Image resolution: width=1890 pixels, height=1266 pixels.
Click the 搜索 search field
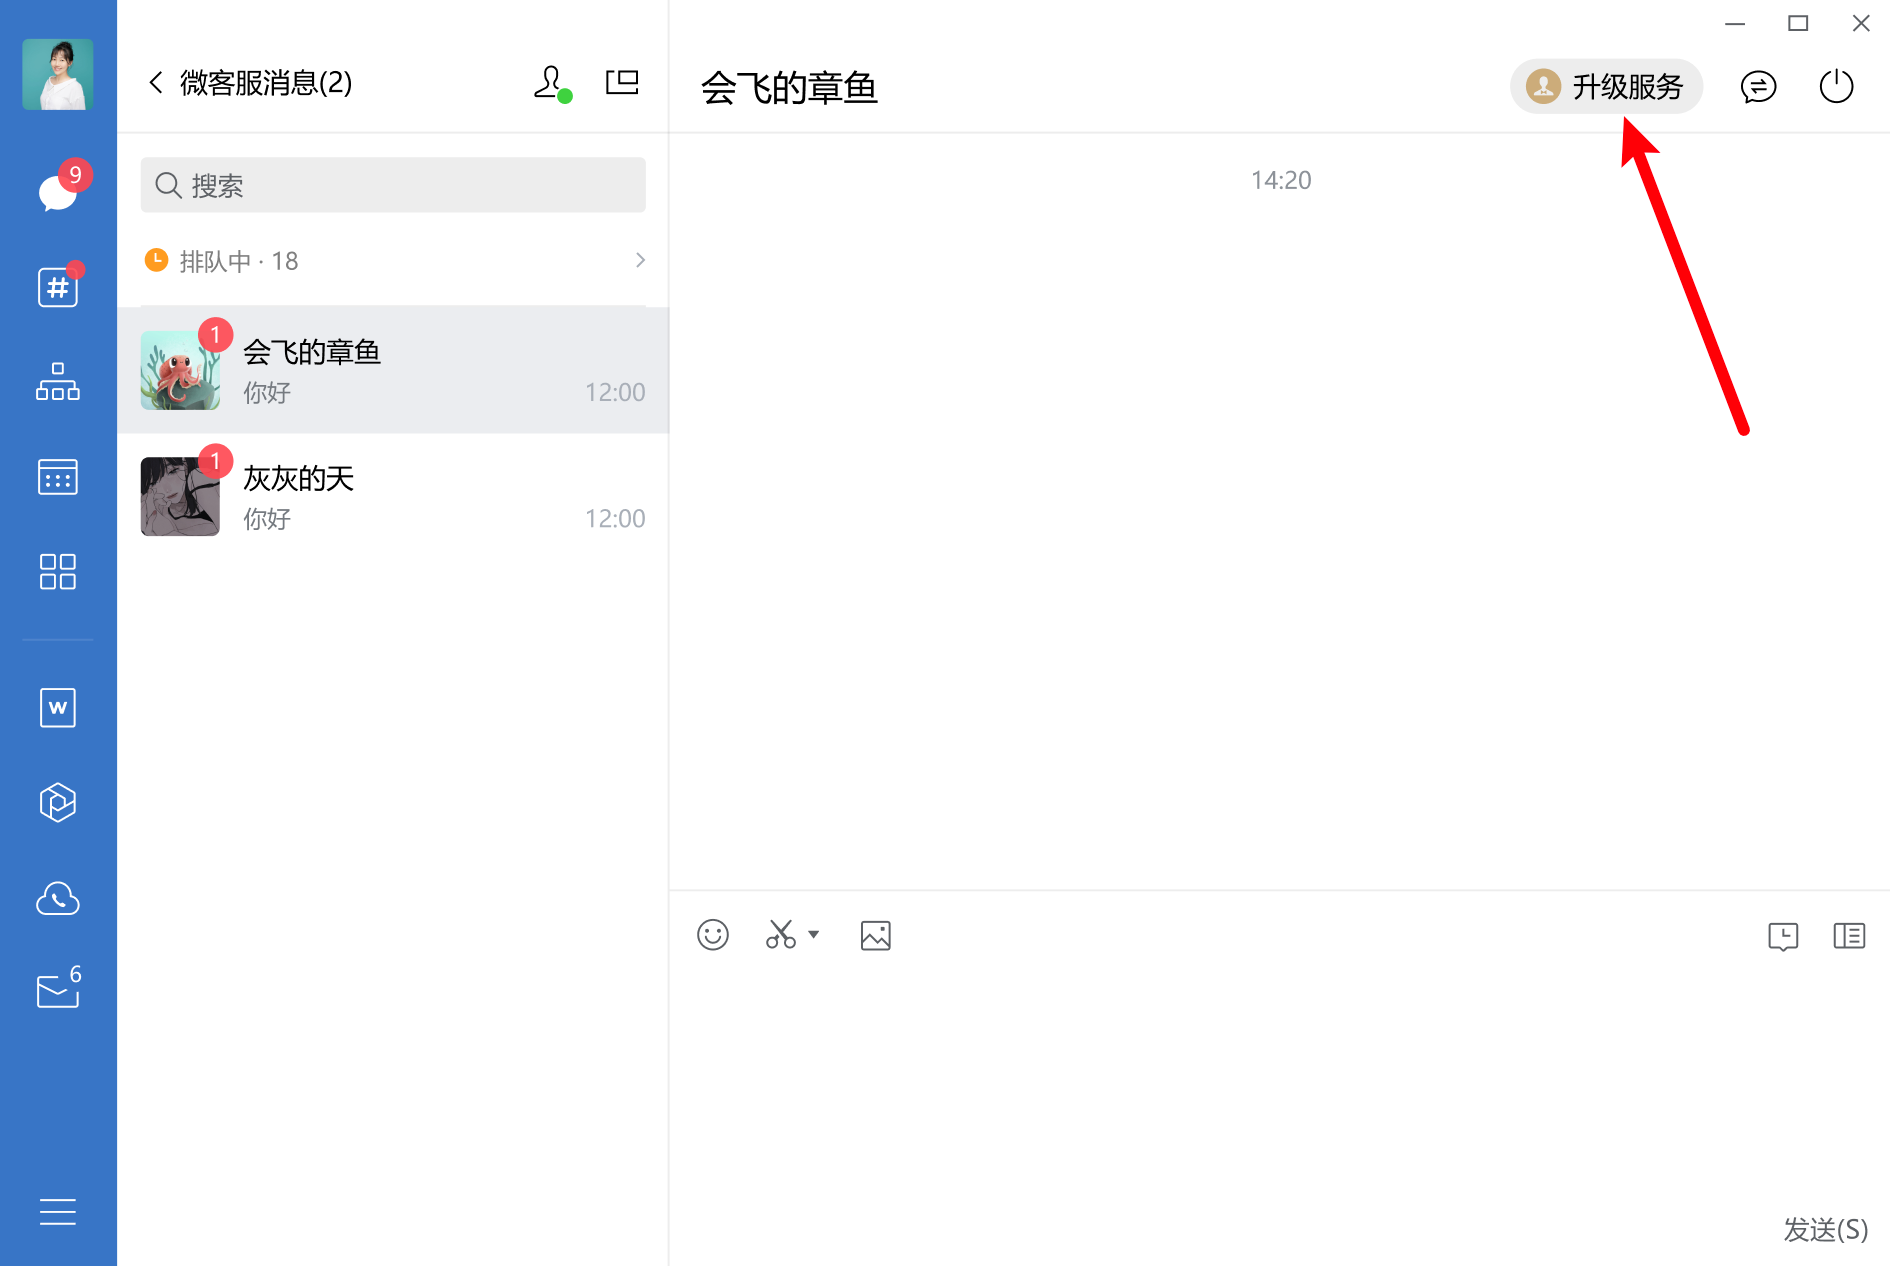pos(394,185)
